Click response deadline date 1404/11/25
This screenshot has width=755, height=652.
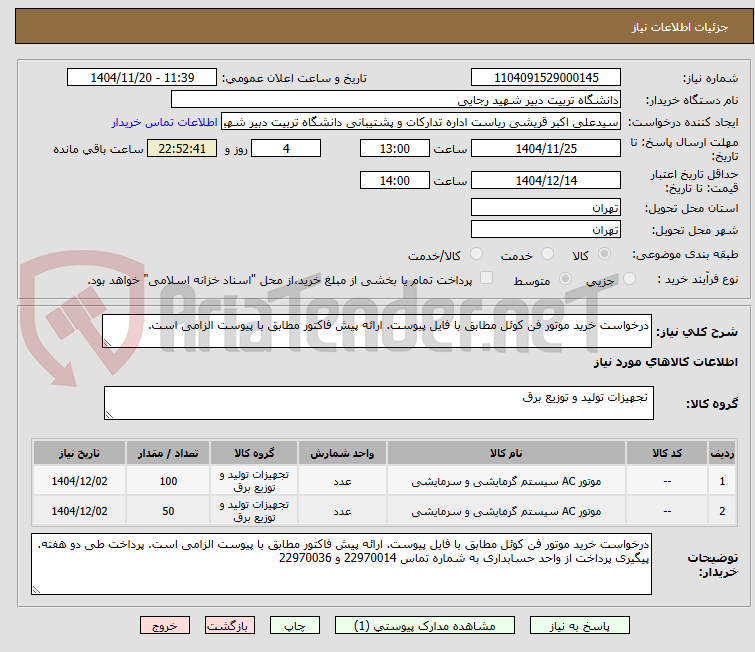(x=546, y=148)
